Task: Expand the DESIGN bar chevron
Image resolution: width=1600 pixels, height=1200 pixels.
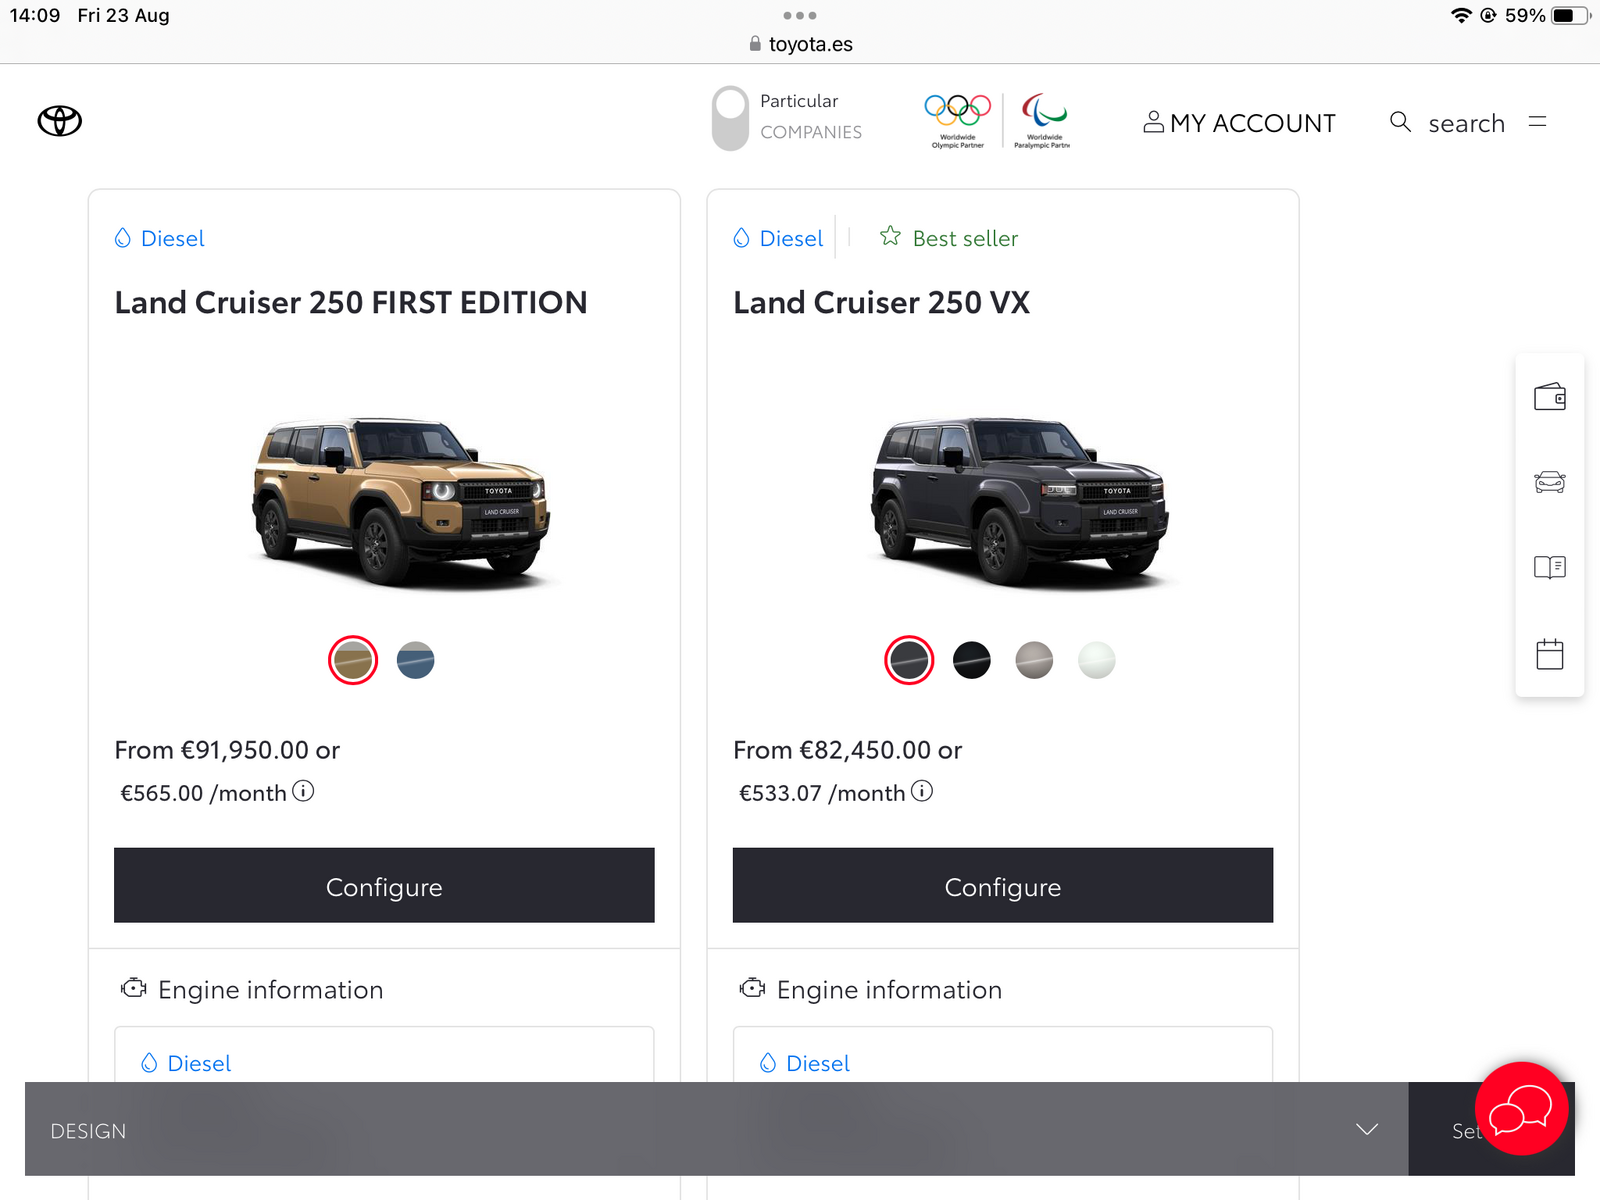Action: (x=1366, y=1129)
